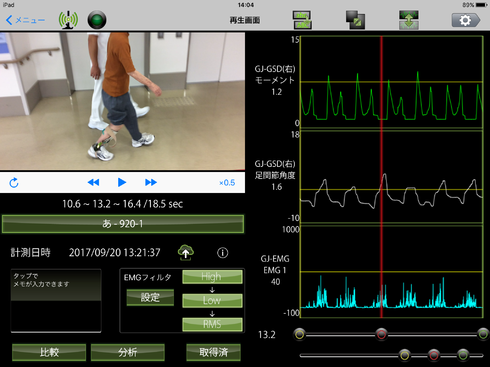Tap the 再生画面 title

(245, 20)
